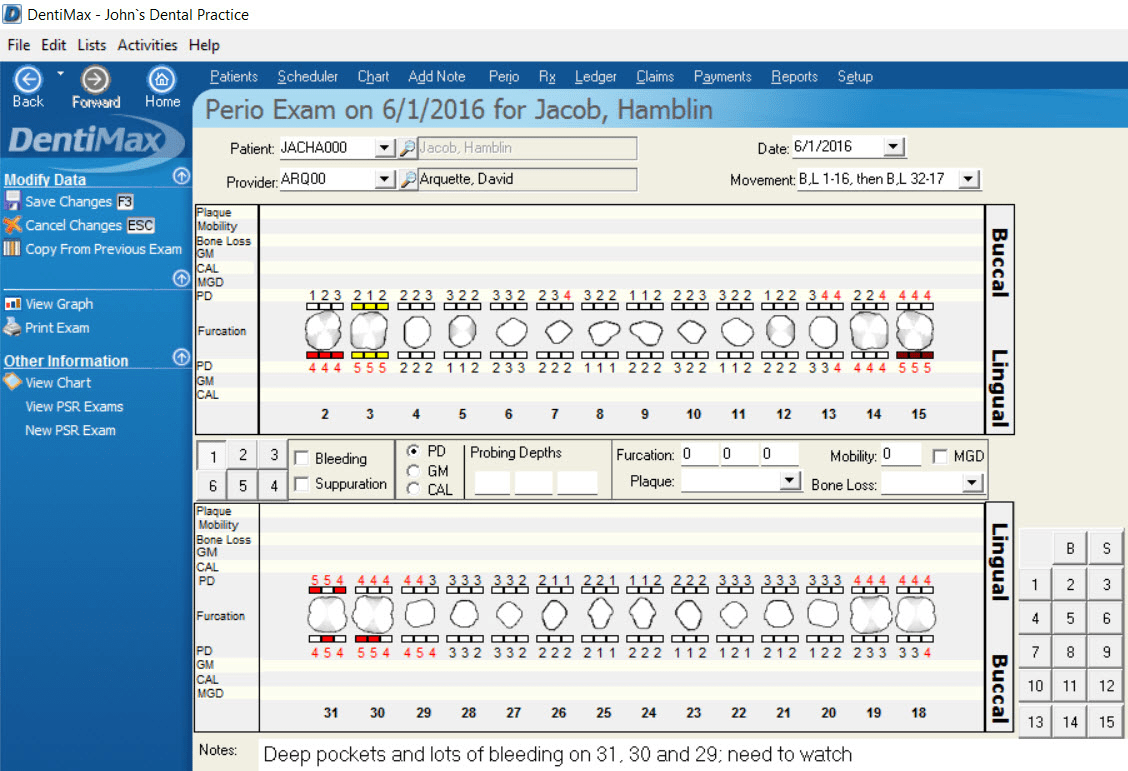The height and width of the screenshot is (771, 1128).
Task: Open the Ledger tab
Action: point(596,77)
